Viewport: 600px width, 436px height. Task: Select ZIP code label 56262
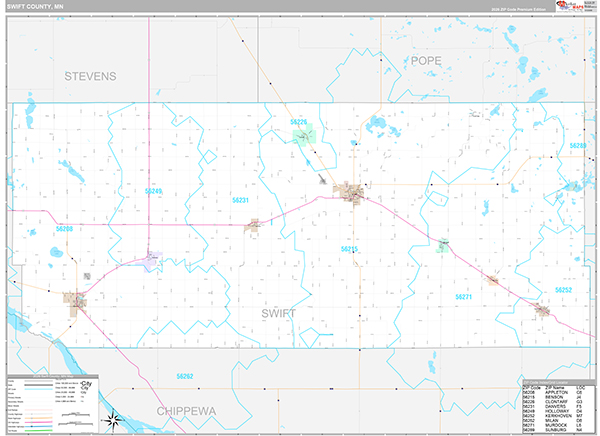click(x=185, y=376)
